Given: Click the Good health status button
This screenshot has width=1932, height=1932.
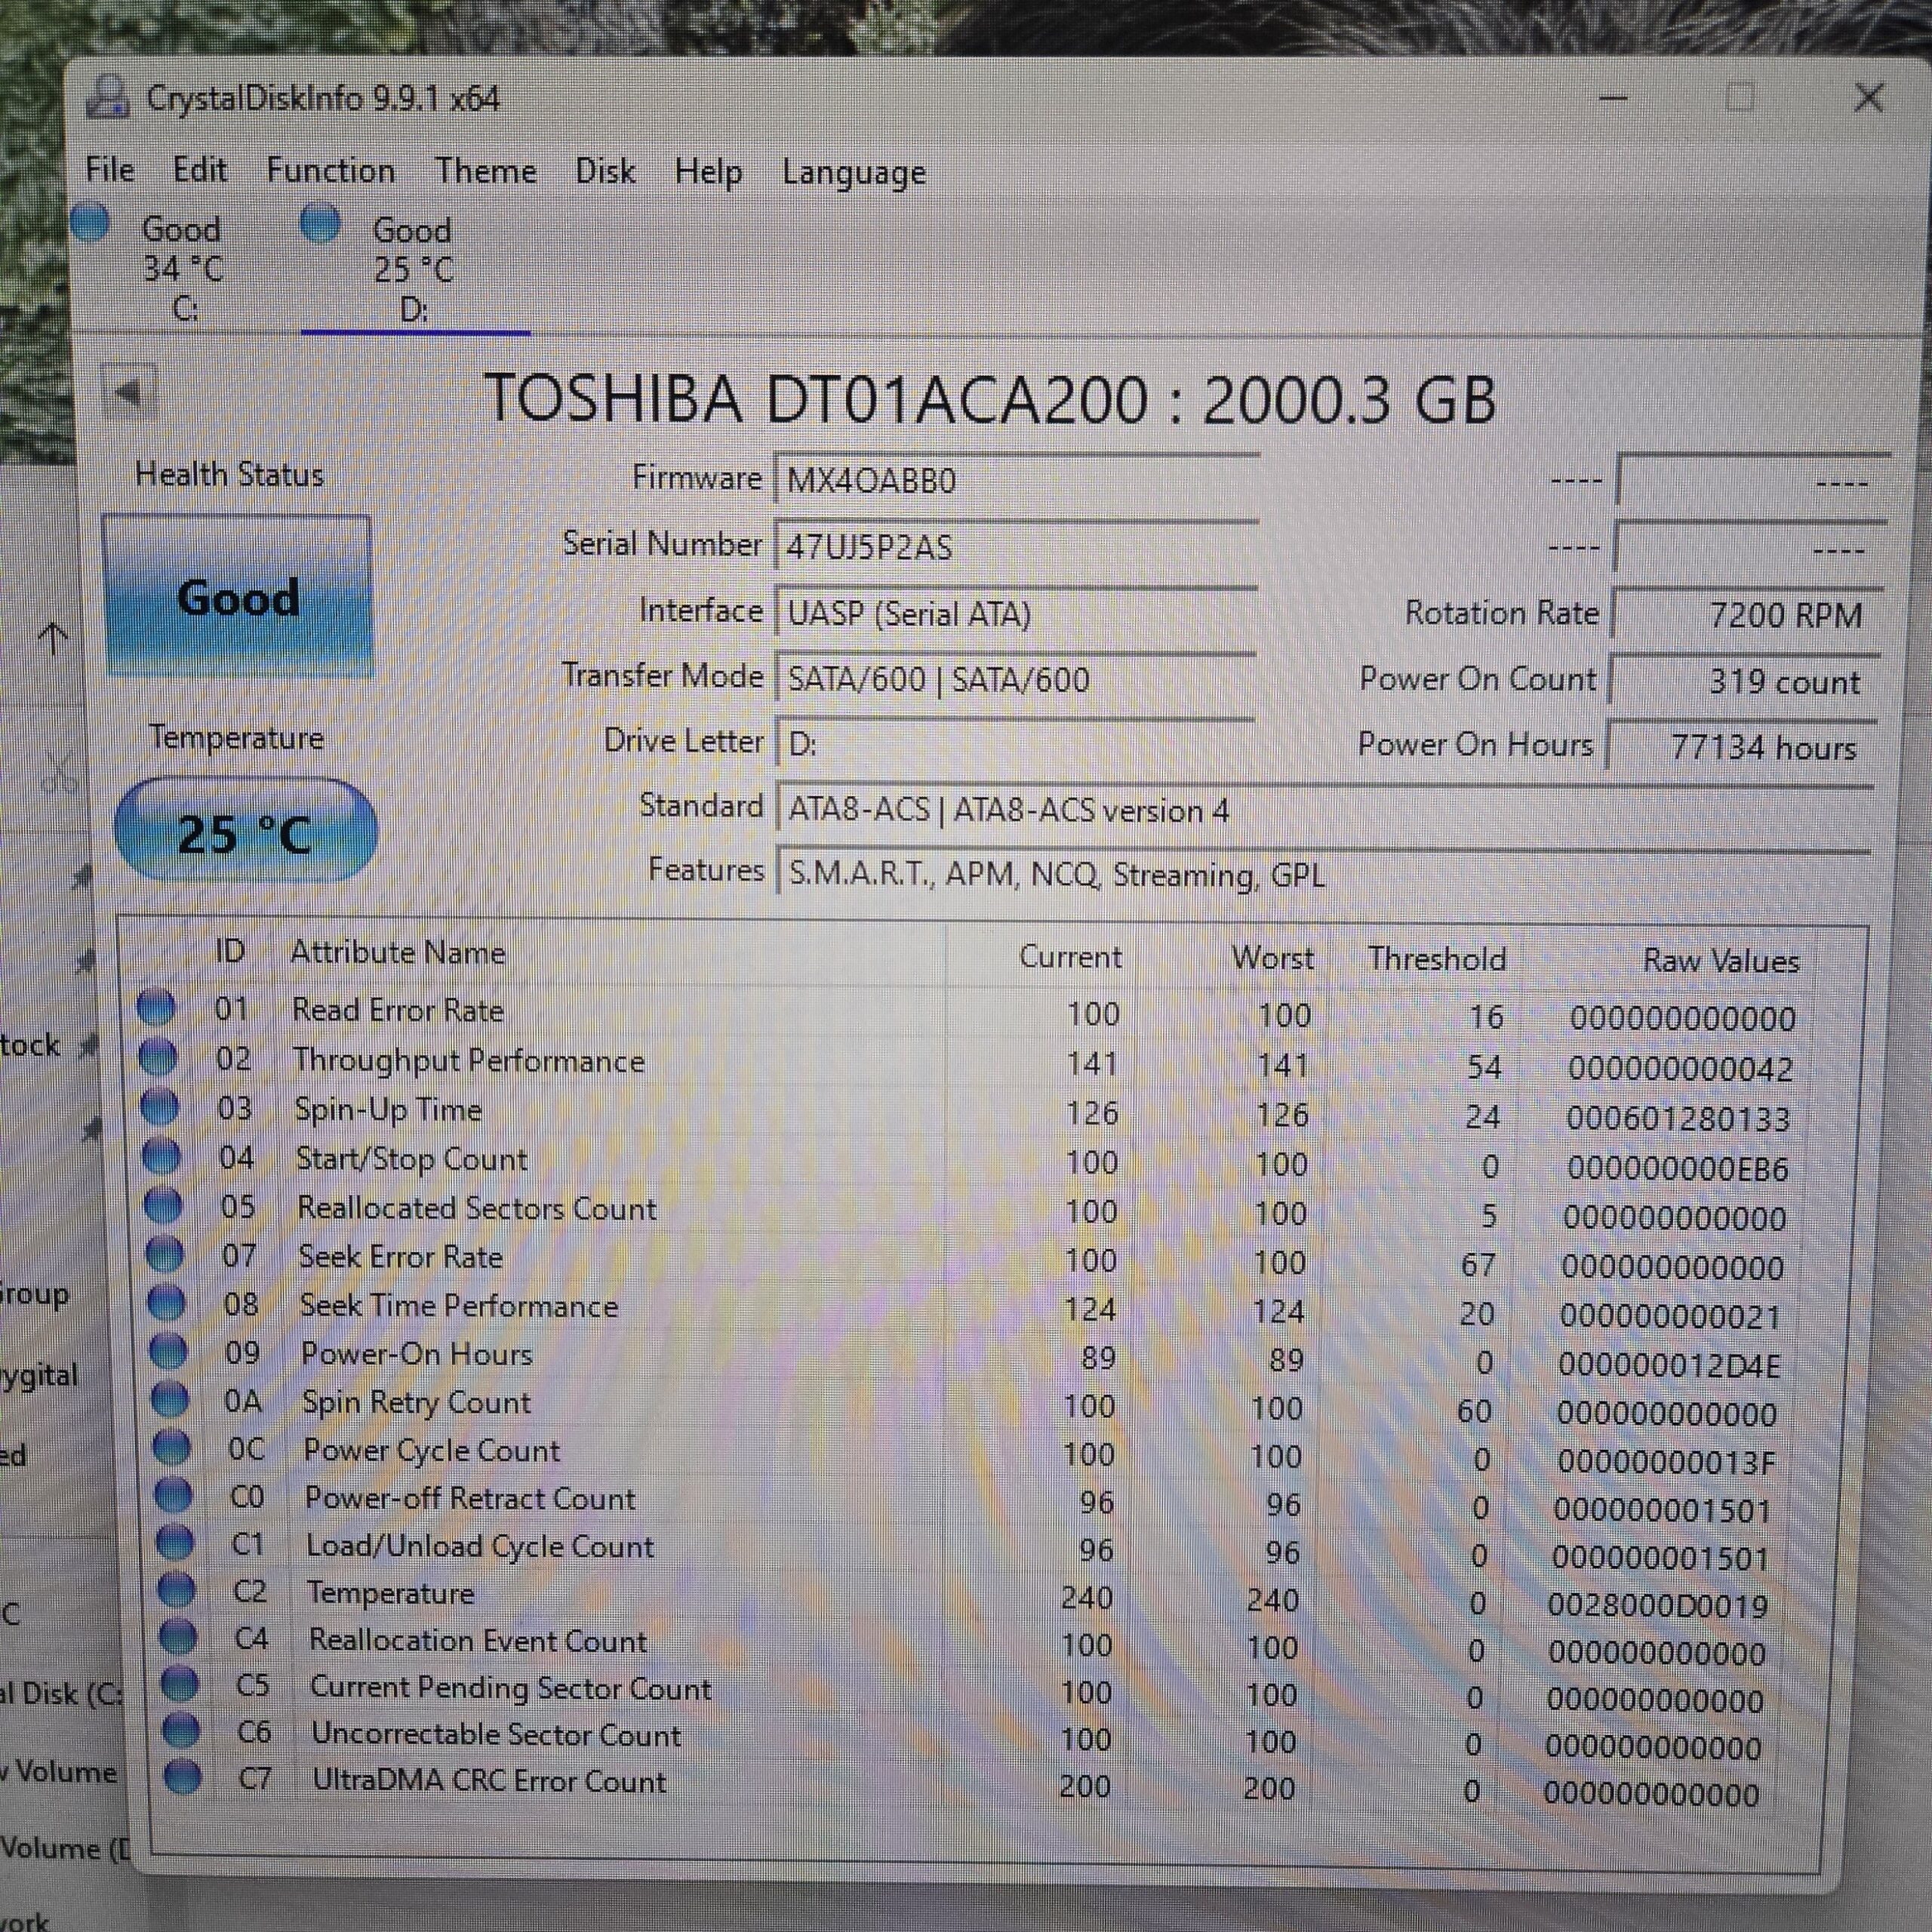Looking at the screenshot, I should (x=238, y=597).
